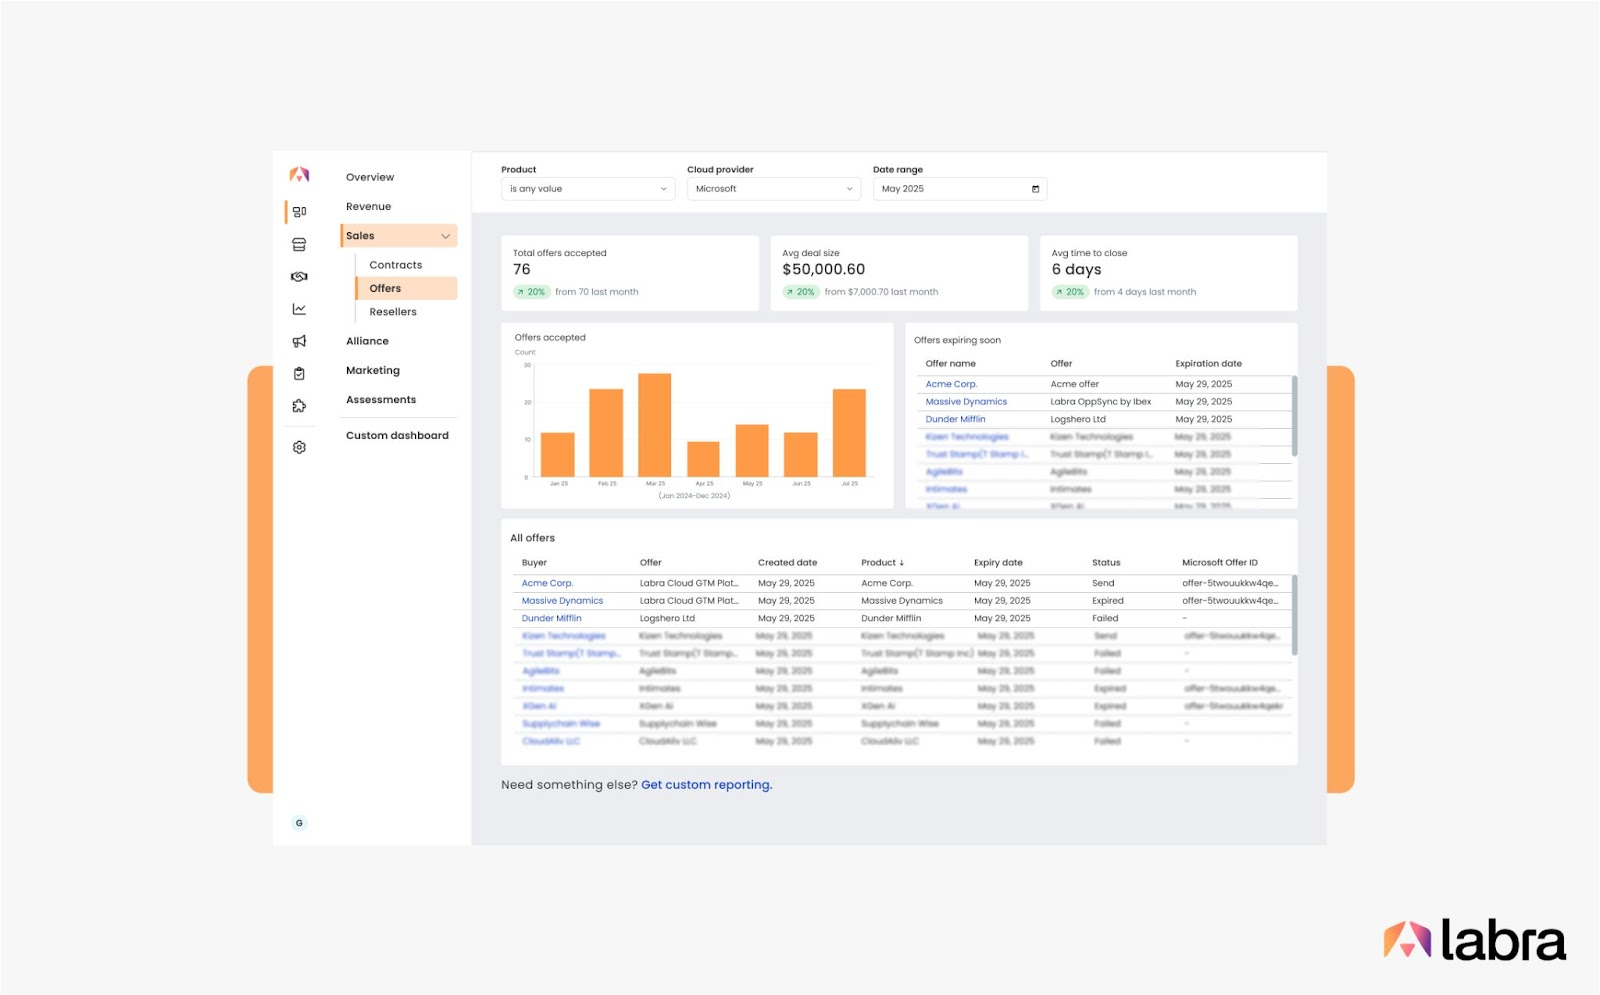This screenshot has height=995, width=1600.
Task: Click the line chart analytics sidebar icon
Action: (x=299, y=309)
